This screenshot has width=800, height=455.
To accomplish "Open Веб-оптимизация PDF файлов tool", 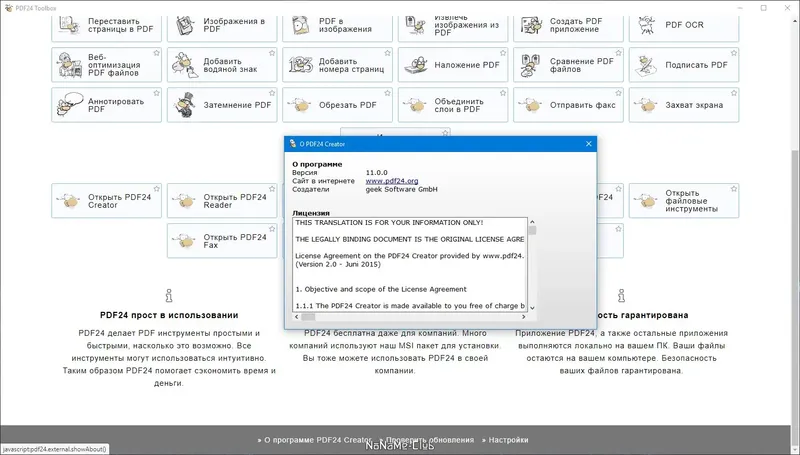I will [107, 65].
